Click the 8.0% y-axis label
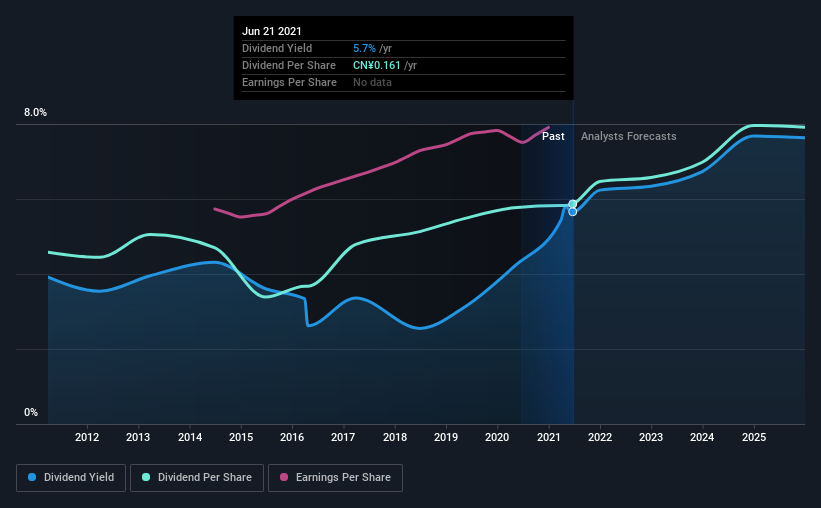This screenshot has width=821, height=508. click(x=35, y=113)
